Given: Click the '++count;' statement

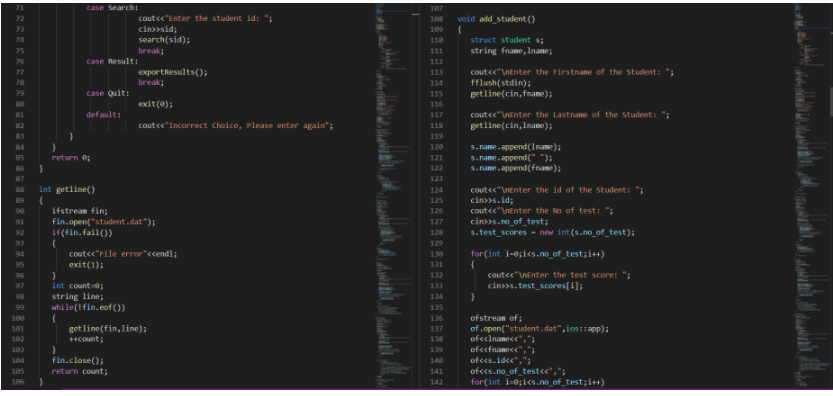Looking at the screenshot, I should pyautogui.click(x=86, y=340).
